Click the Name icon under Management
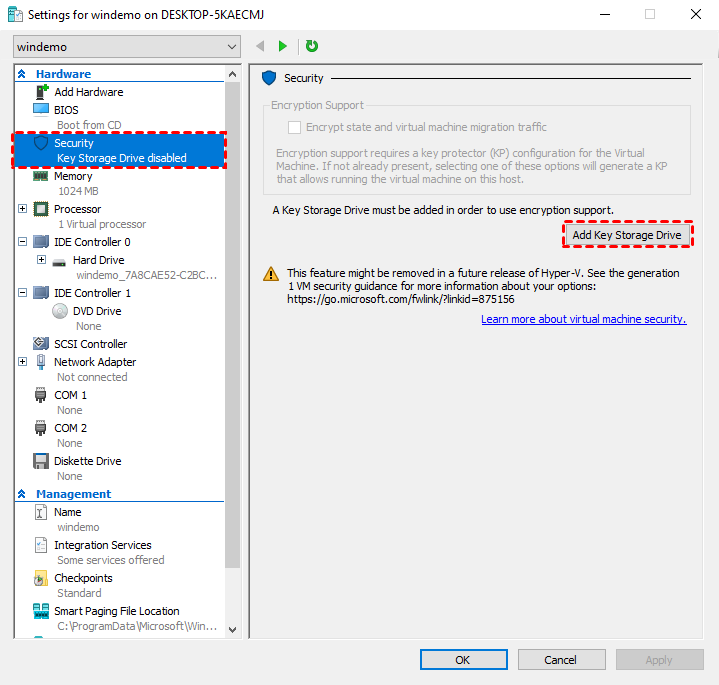Image resolution: width=719 pixels, height=685 pixels. click(x=40, y=512)
